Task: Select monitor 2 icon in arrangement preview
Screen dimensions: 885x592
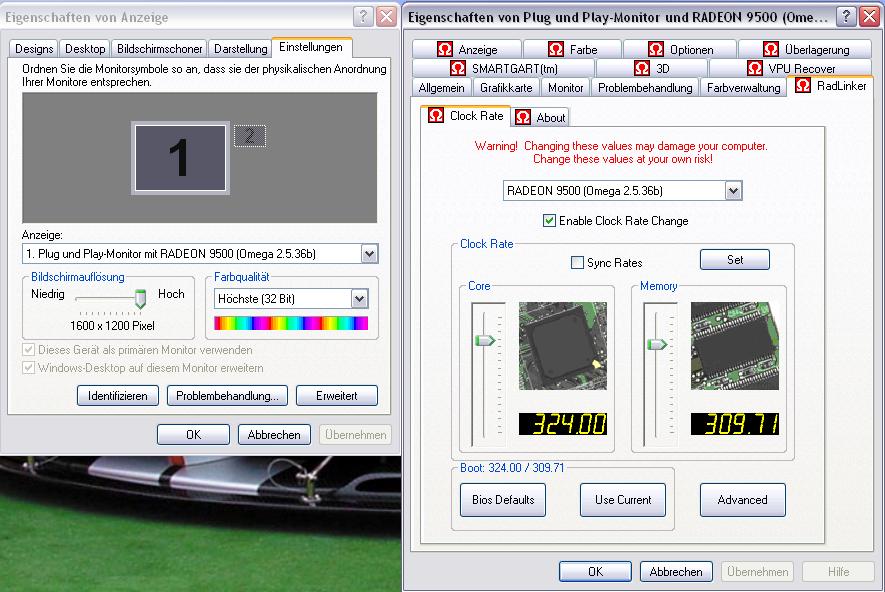Action: tap(249, 136)
